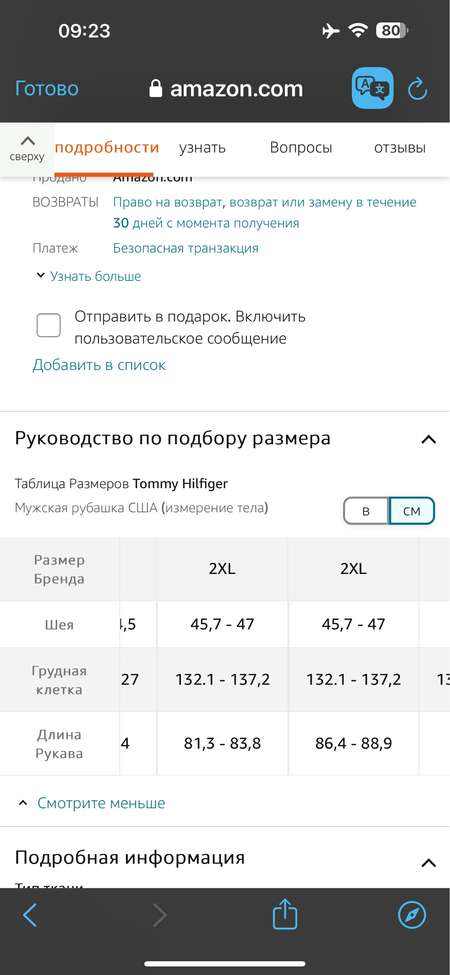Check the Отправить в подарок checkbox
450x975 pixels.
click(x=48, y=326)
